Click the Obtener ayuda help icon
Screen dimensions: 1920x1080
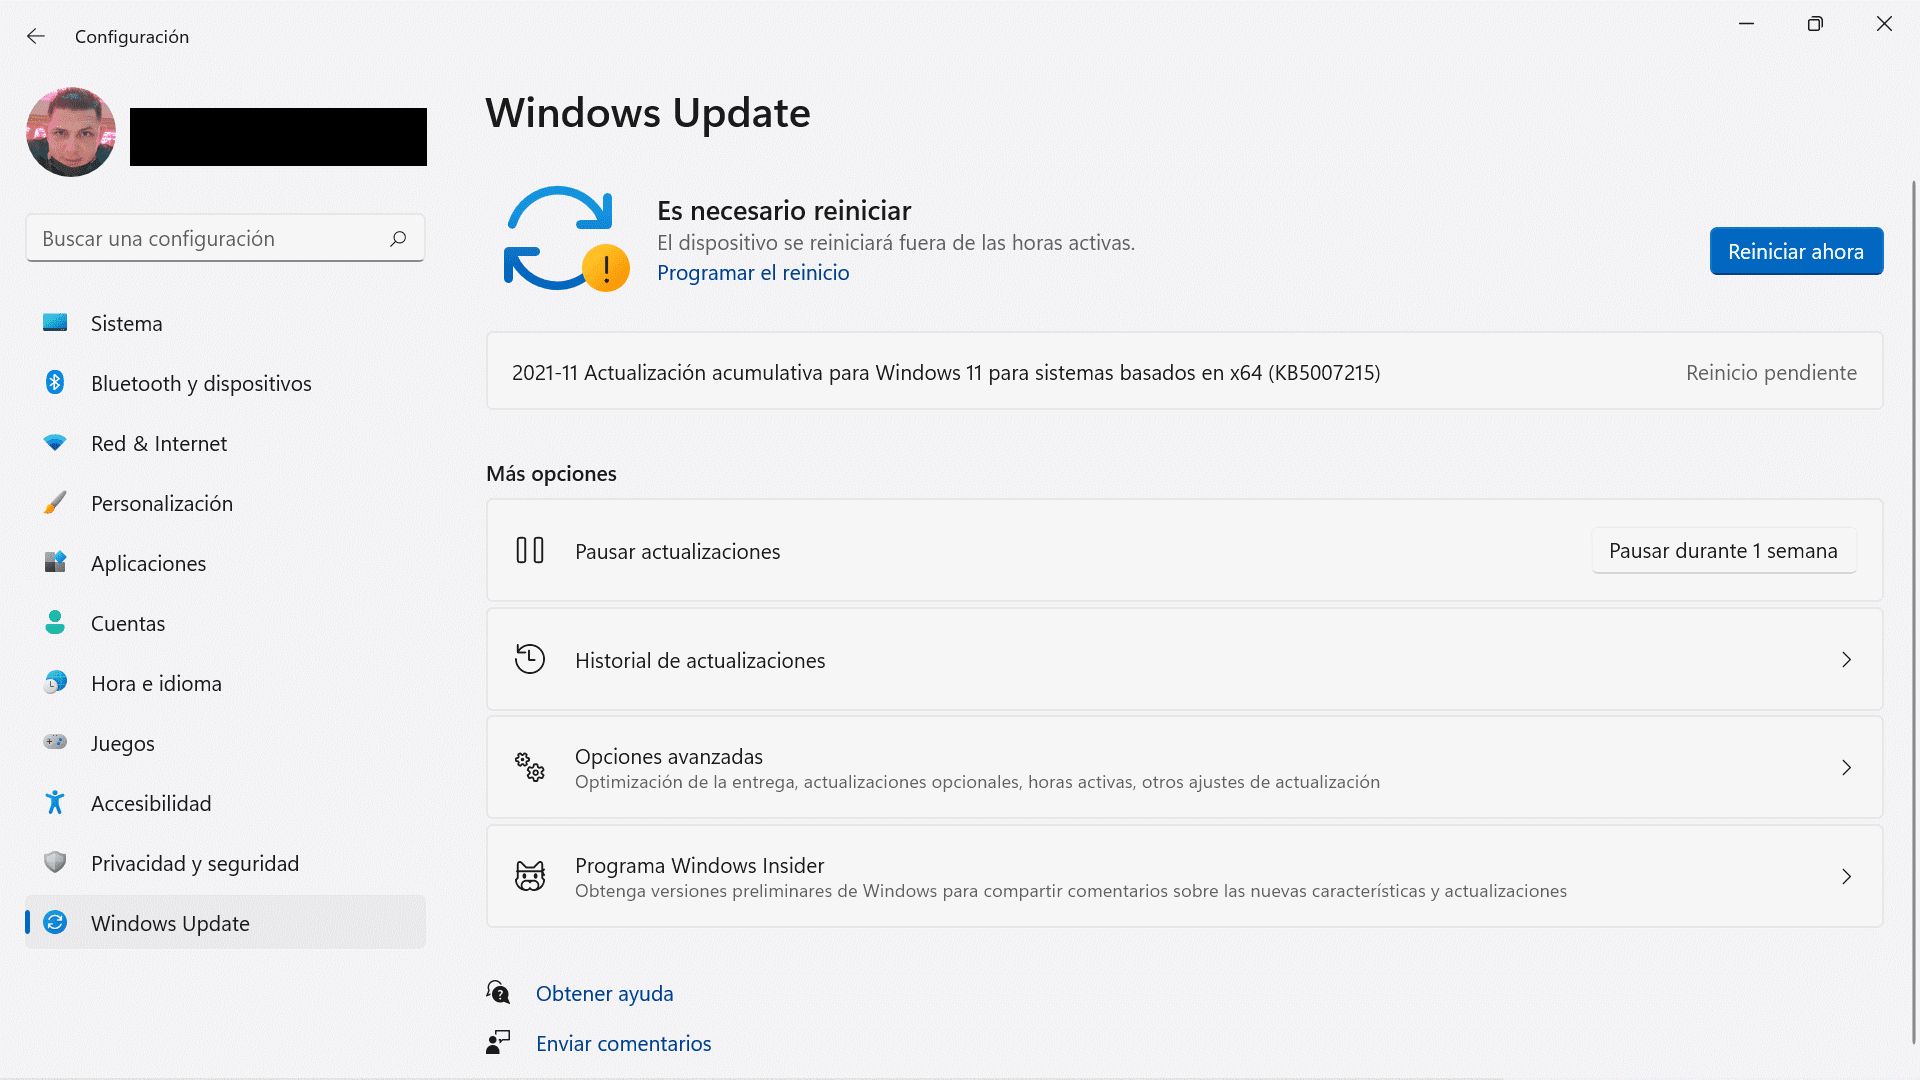click(x=498, y=992)
